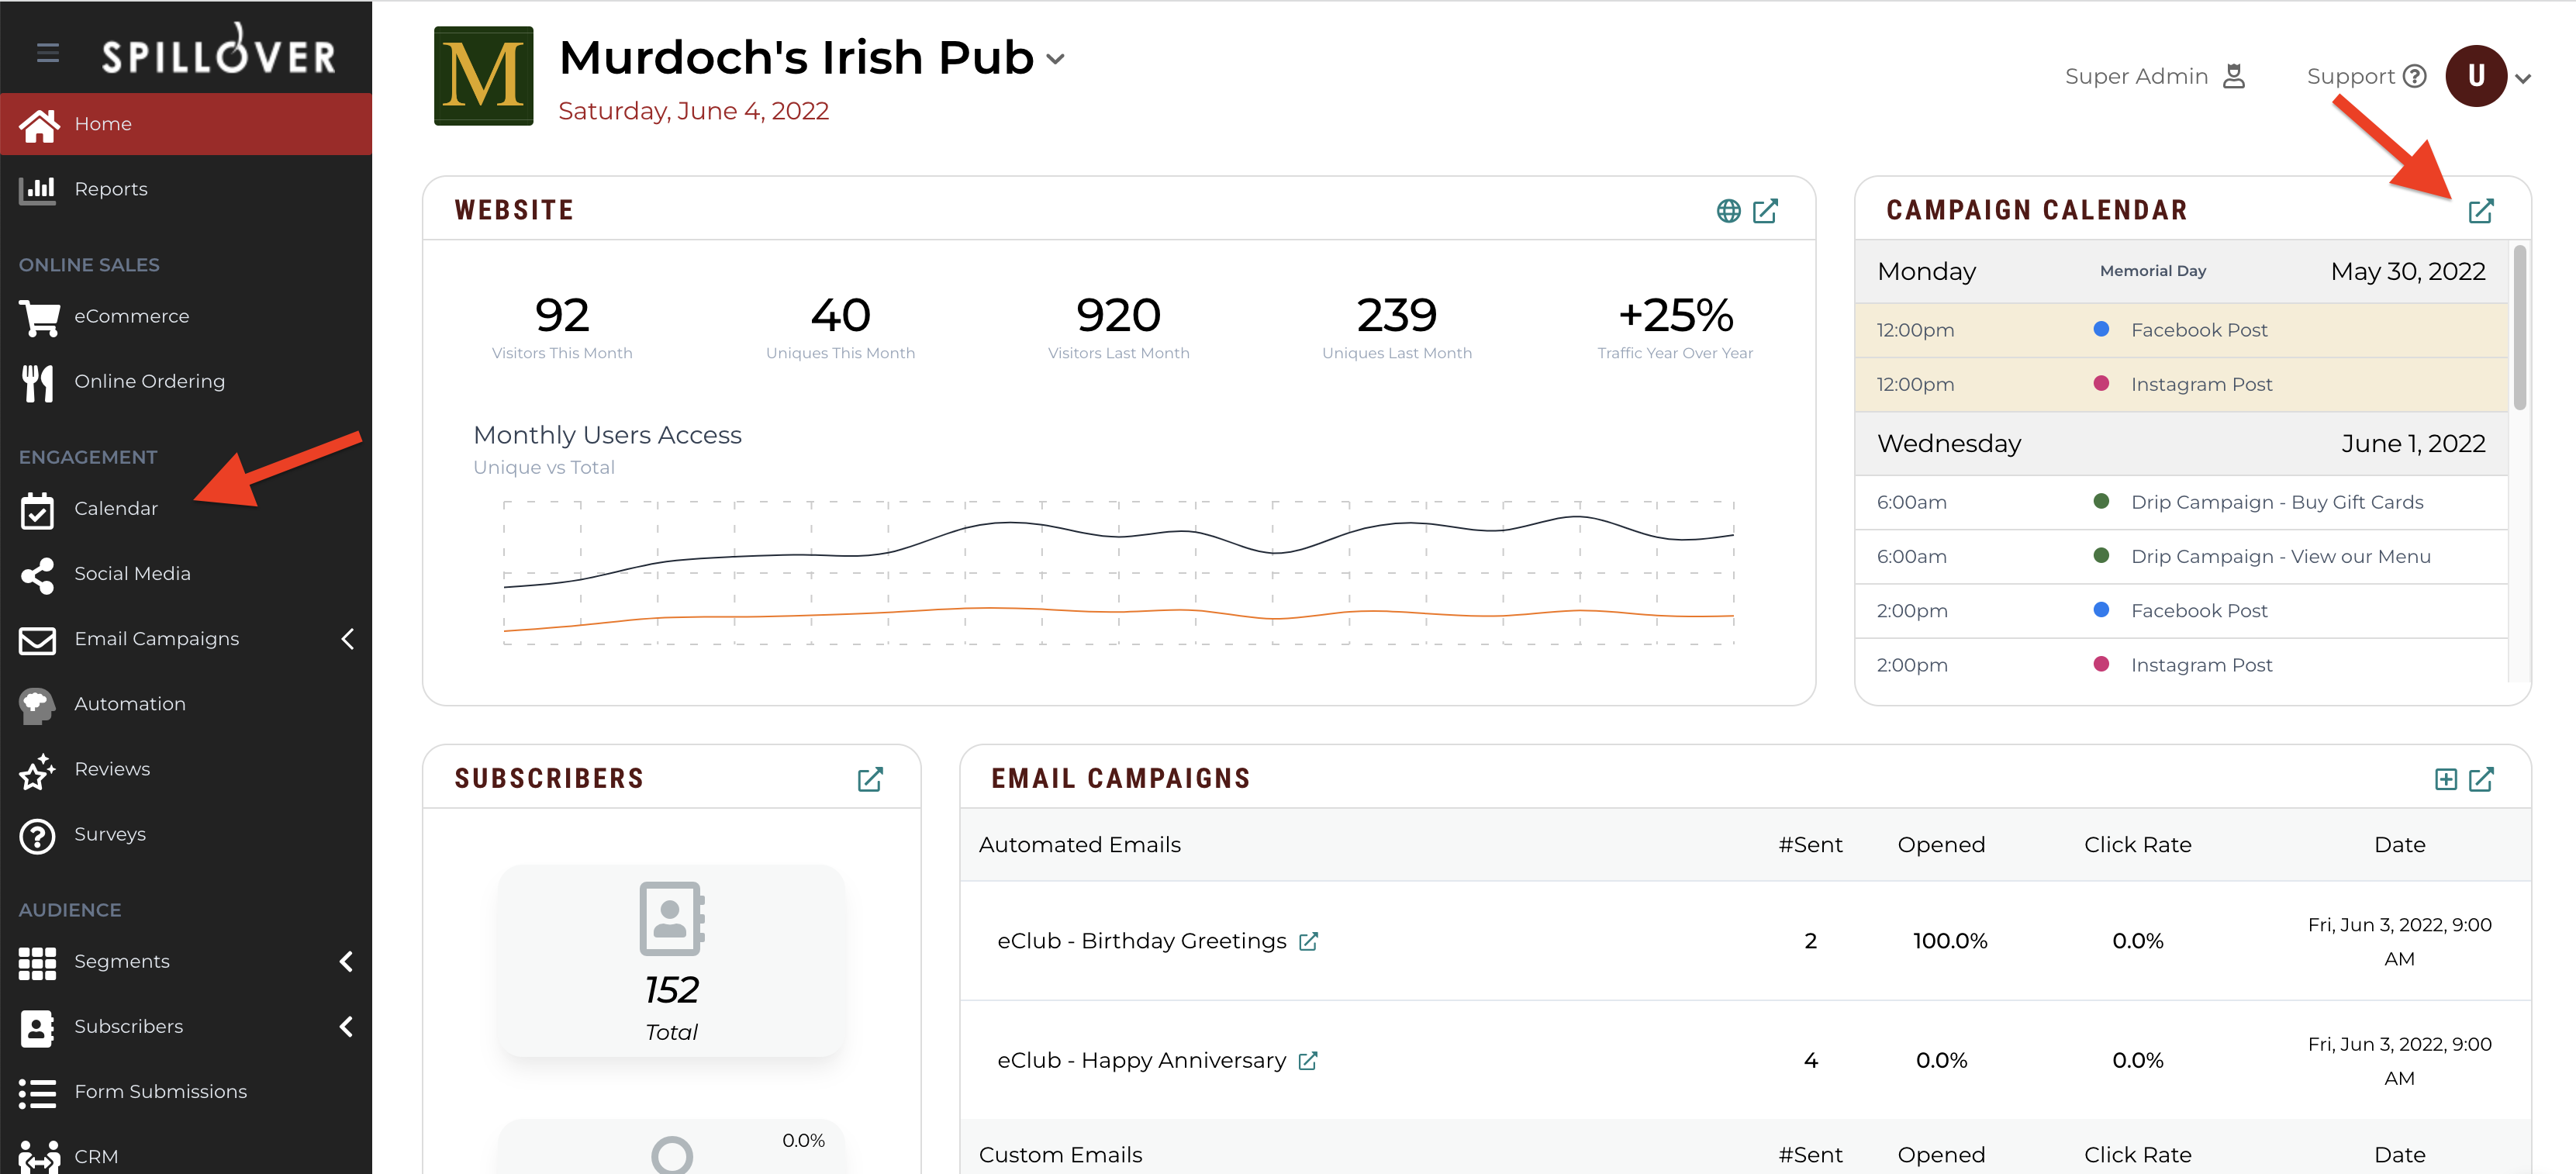The height and width of the screenshot is (1174, 2576).
Task: Select Wednesday 2:00pm Facebook Post entry
Action: point(2181,610)
